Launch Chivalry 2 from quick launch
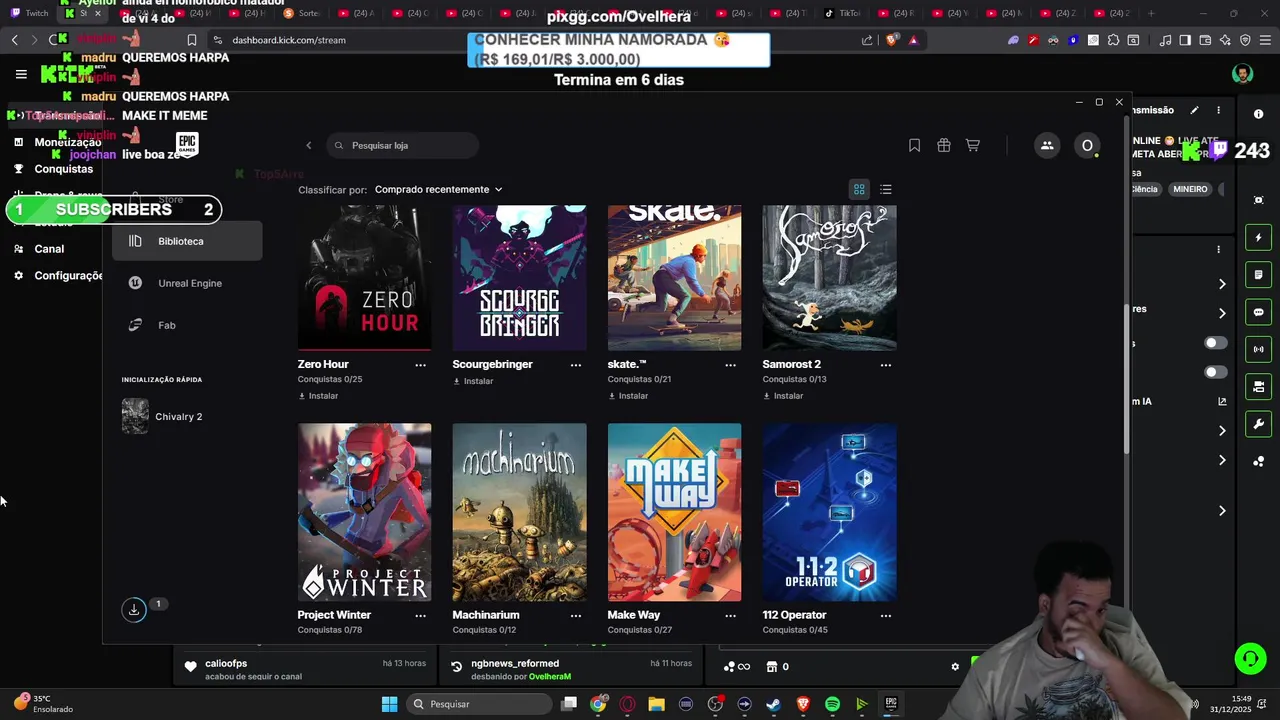 pos(162,416)
